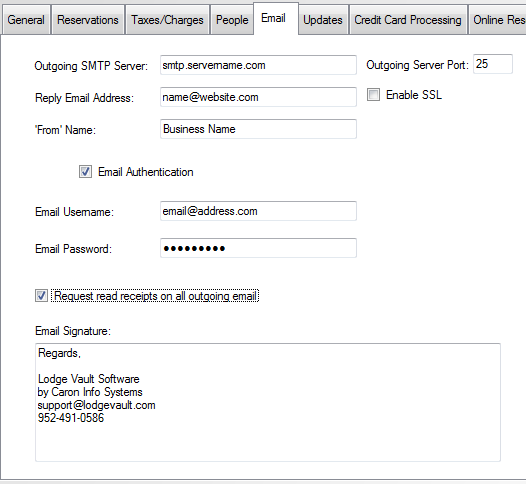The image size is (526, 484).
Task: Click the 'From' Name field
Action: tap(258, 129)
